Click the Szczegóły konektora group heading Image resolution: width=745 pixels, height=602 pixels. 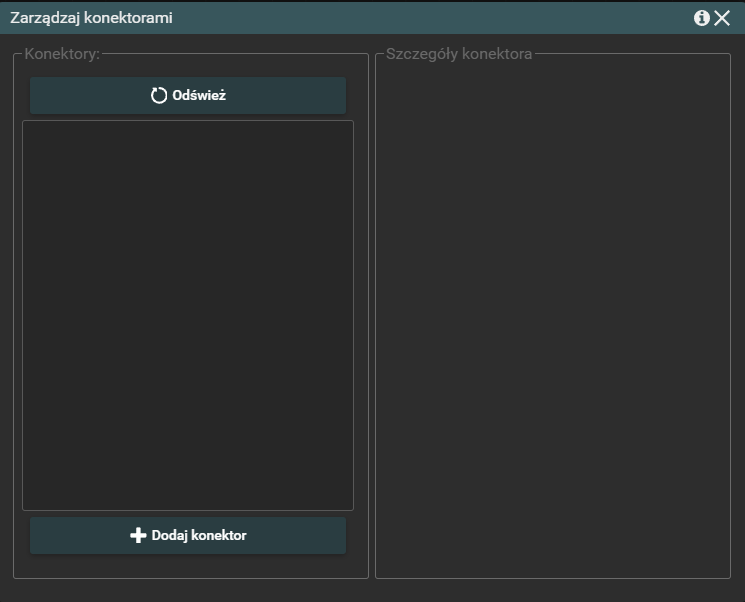[x=459, y=54]
